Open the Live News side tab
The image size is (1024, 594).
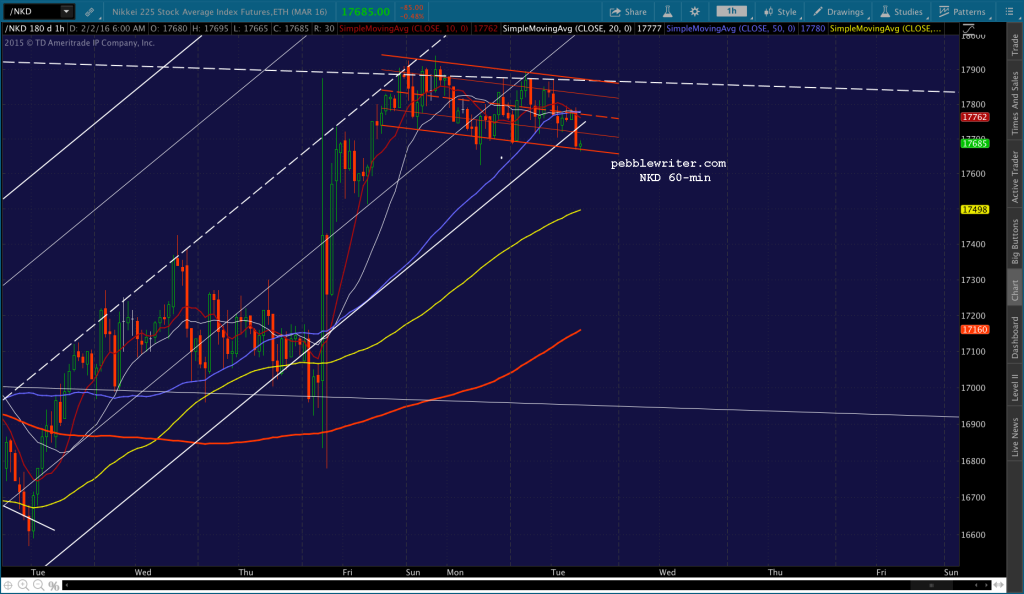click(1015, 436)
